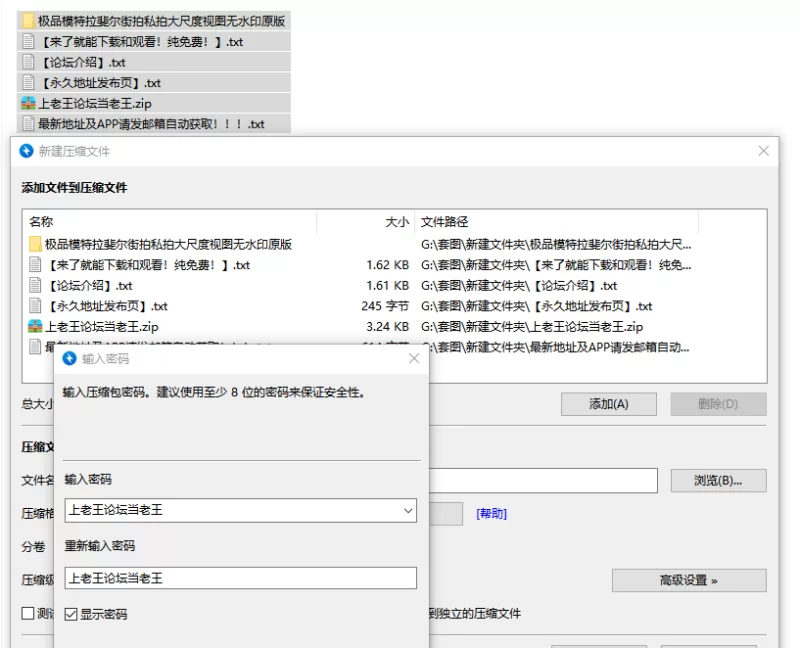The width and height of the screenshot is (800, 648).
Task: Expand the 高级设置 » options
Action: [x=689, y=580]
